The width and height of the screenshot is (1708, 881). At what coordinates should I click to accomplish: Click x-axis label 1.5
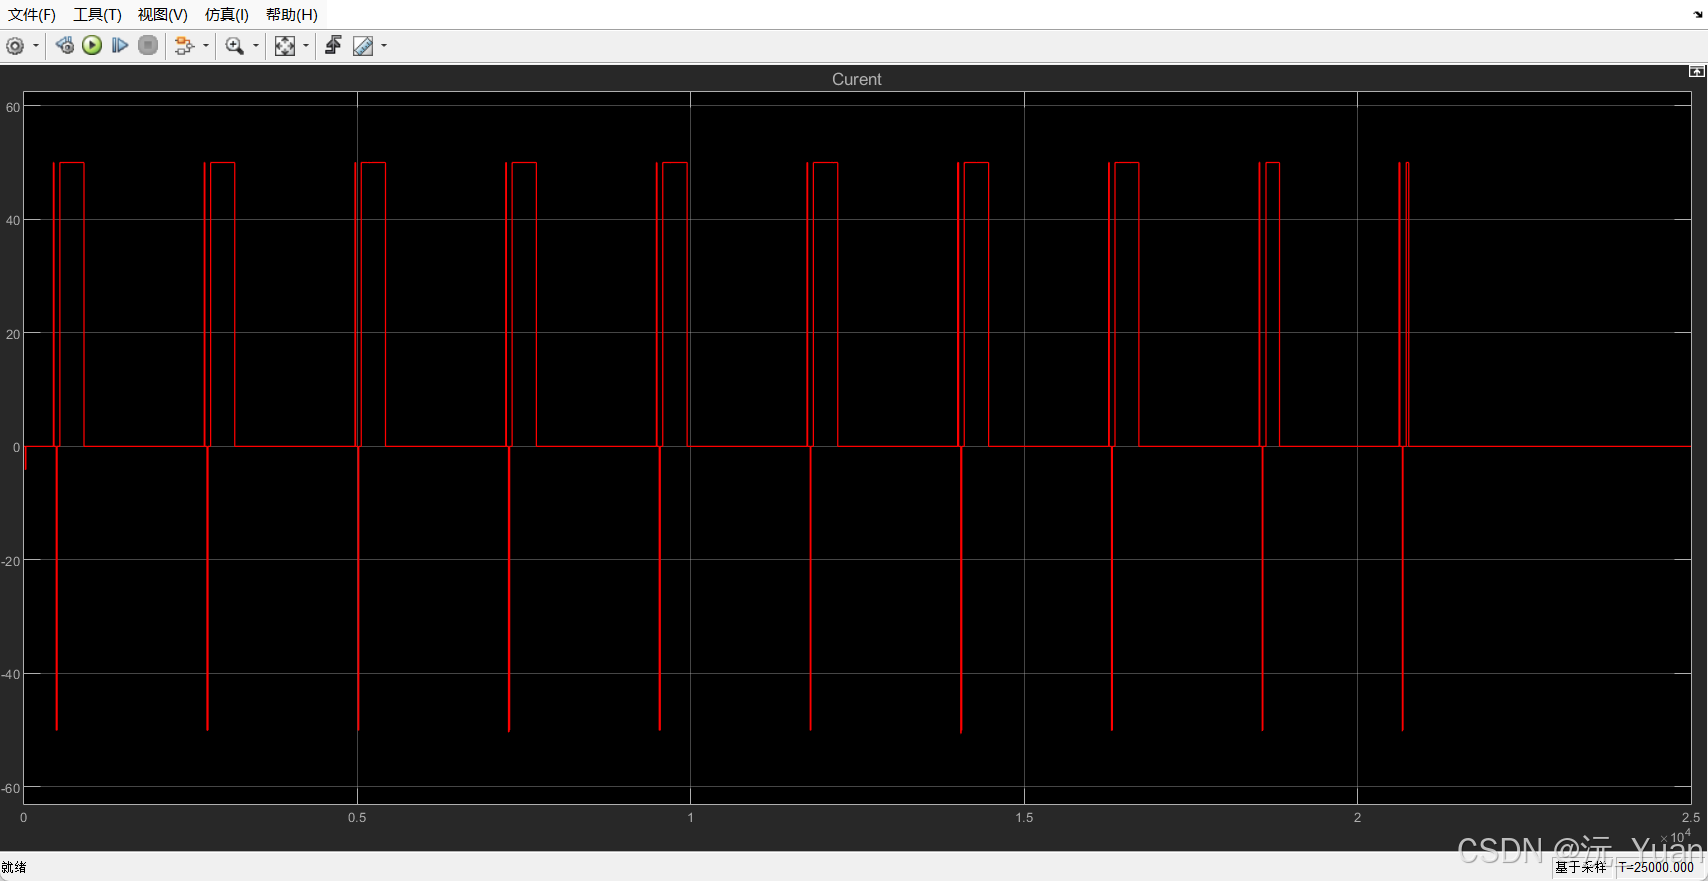pos(1024,817)
